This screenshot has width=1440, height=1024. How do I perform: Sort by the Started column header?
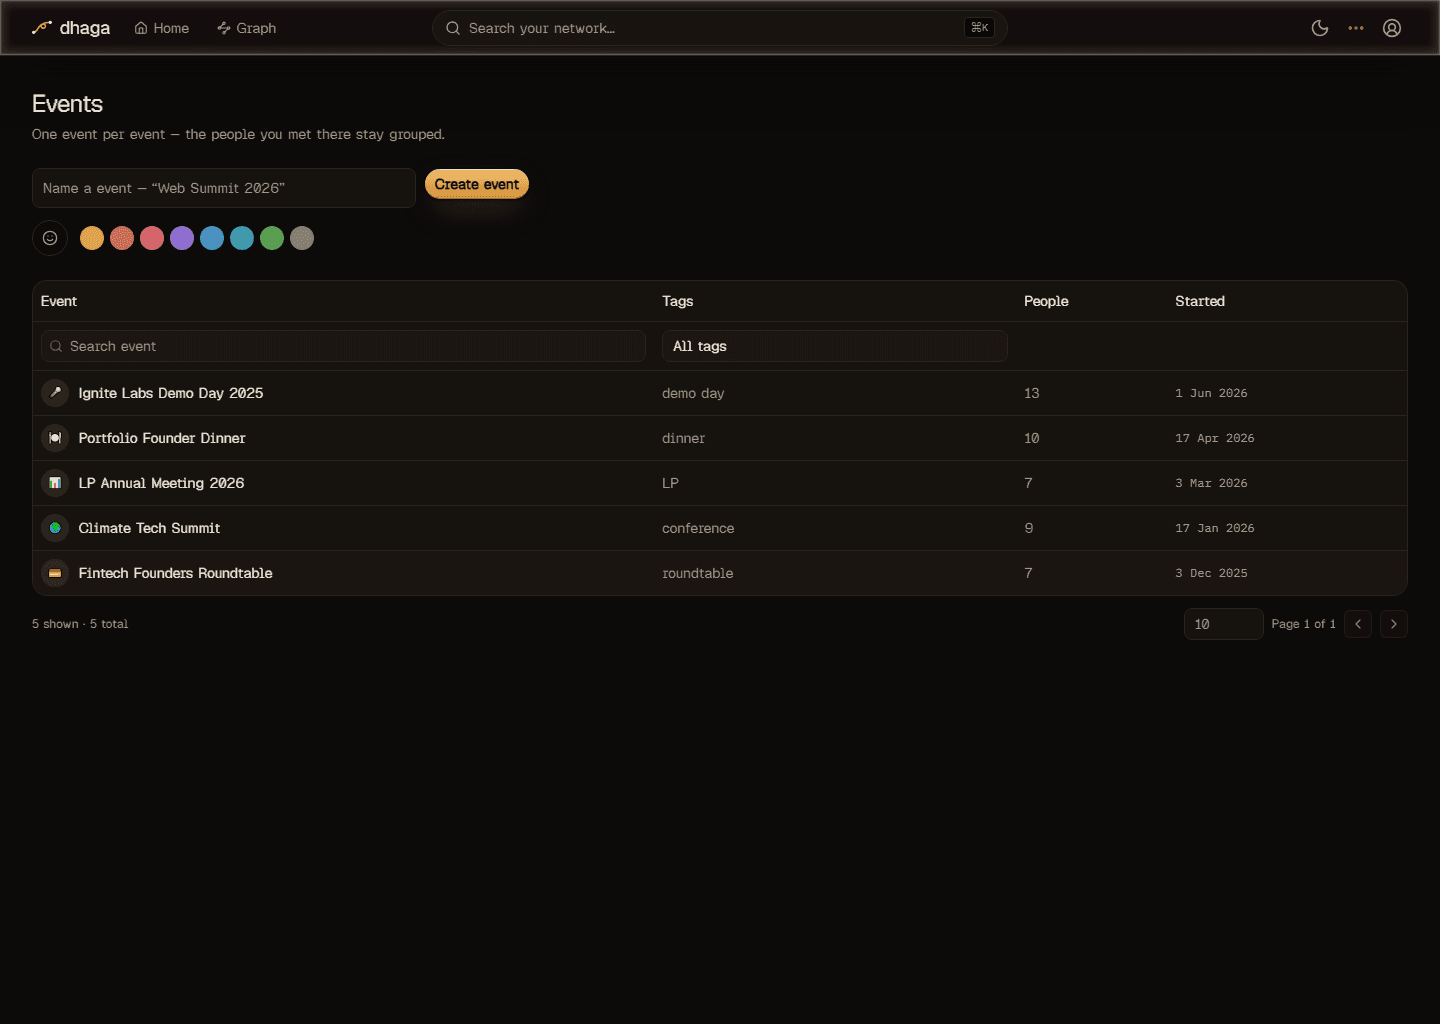(x=1200, y=301)
